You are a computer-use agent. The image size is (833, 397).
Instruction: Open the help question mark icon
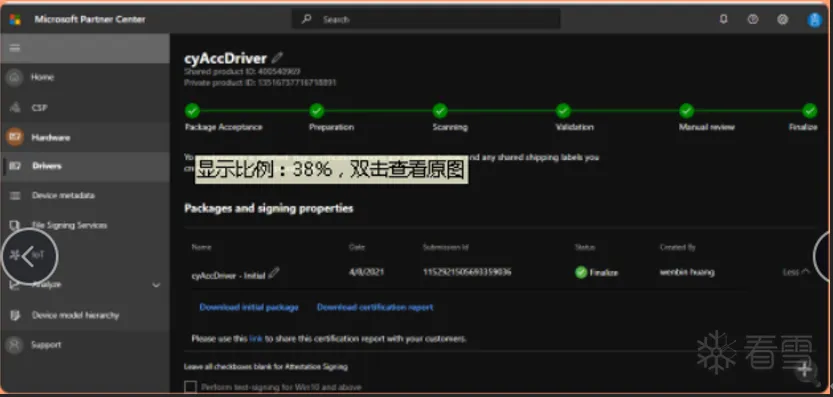[753, 19]
